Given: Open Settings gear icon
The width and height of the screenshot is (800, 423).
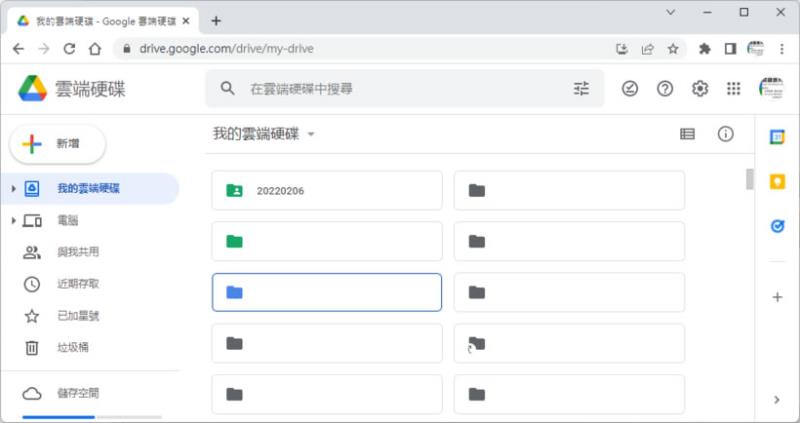Looking at the screenshot, I should click(x=700, y=89).
